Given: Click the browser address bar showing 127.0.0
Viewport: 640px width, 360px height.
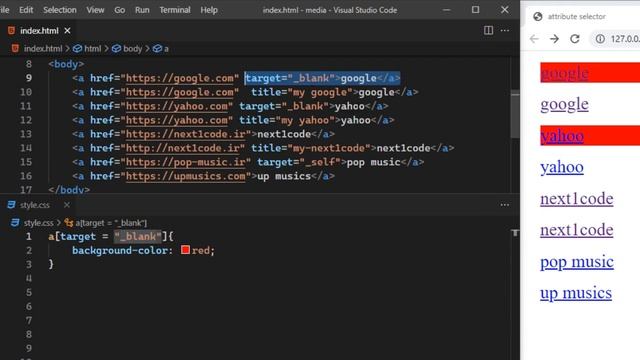Looking at the screenshot, I should pyautogui.click(x=616, y=39).
